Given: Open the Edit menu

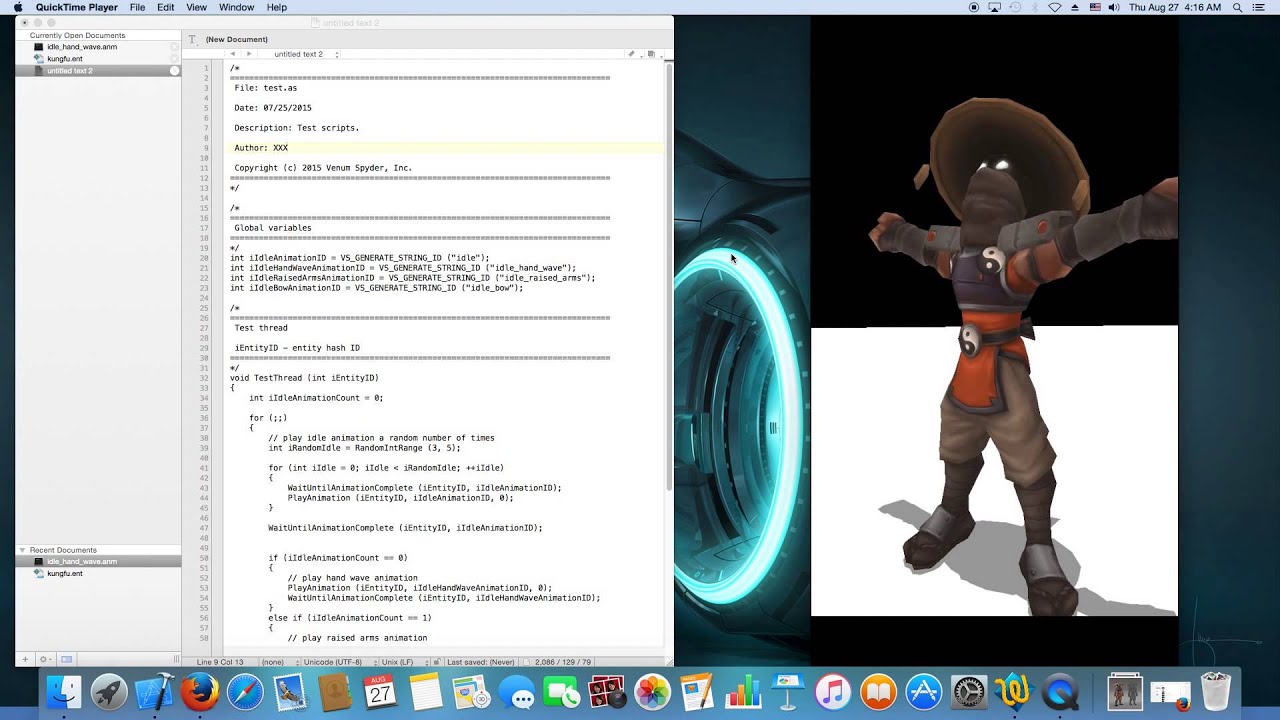Looking at the screenshot, I should click(x=166, y=7).
